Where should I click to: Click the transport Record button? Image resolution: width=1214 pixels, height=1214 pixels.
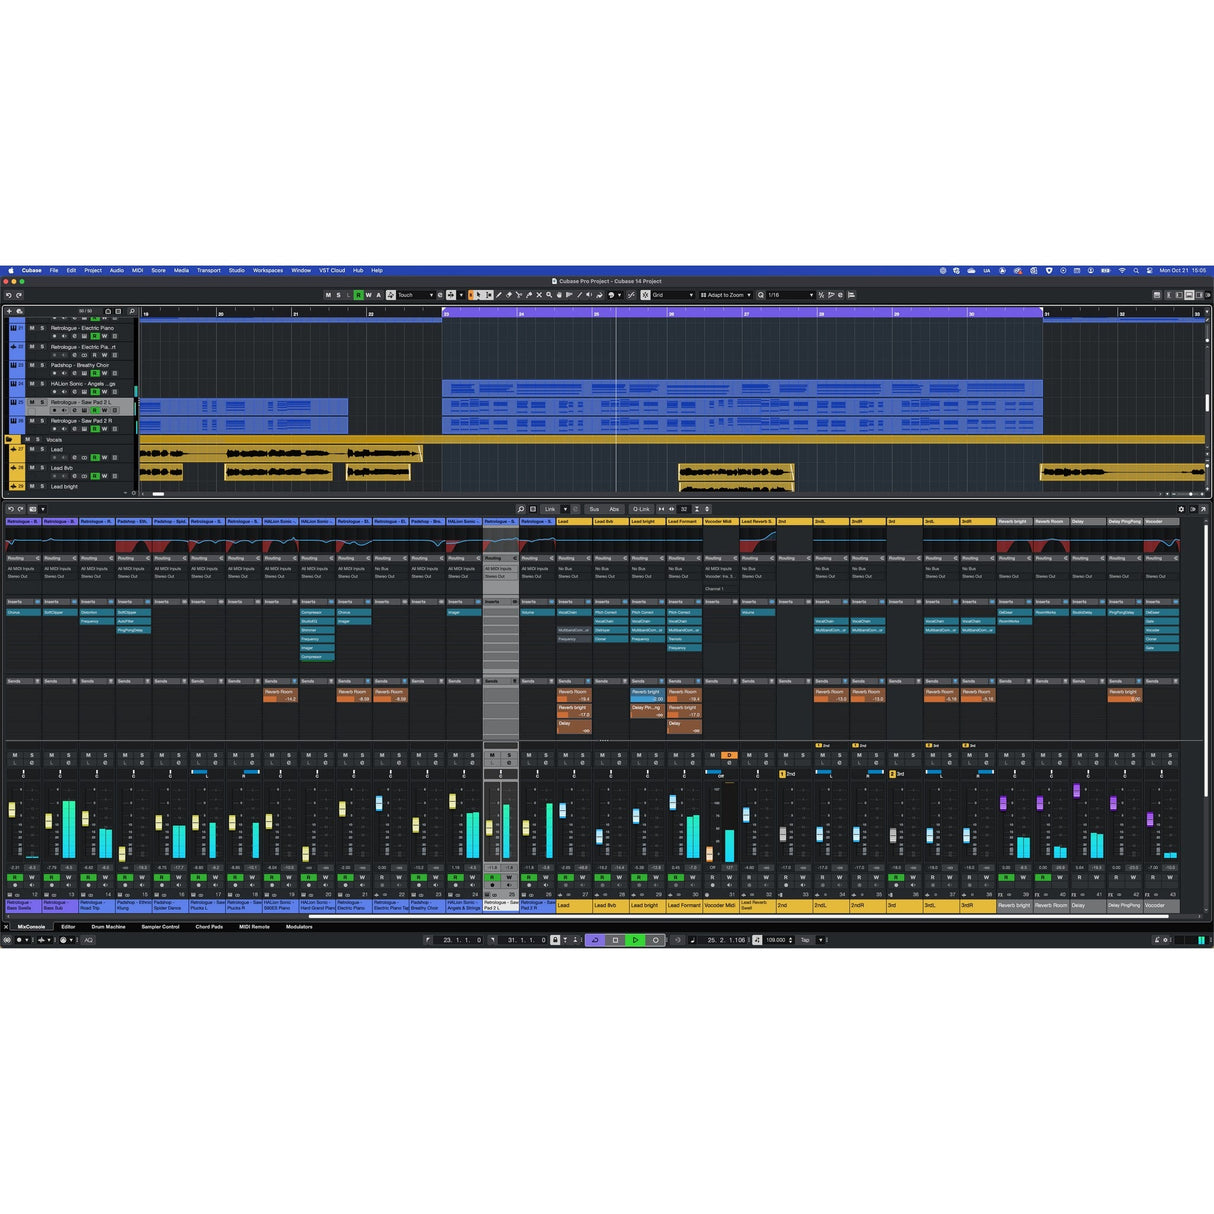pos(655,940)
